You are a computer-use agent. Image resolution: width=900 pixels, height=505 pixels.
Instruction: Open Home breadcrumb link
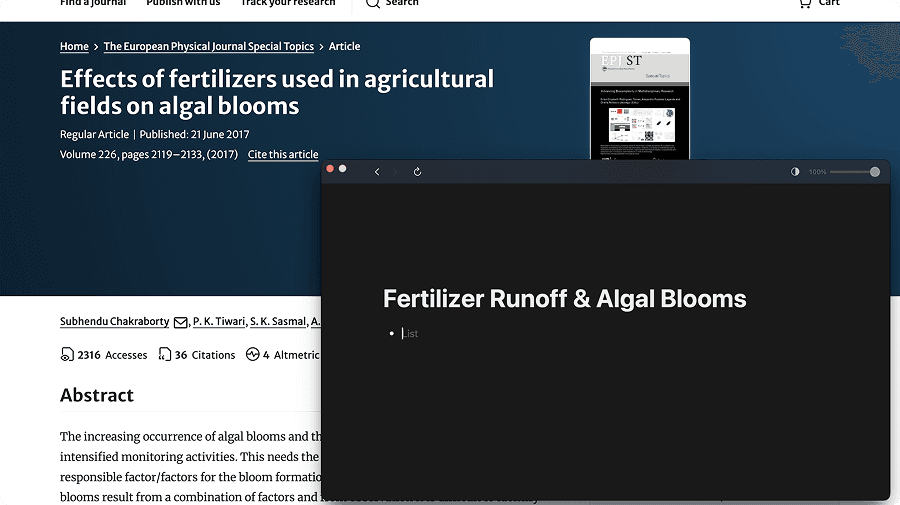tap(74, 46)
